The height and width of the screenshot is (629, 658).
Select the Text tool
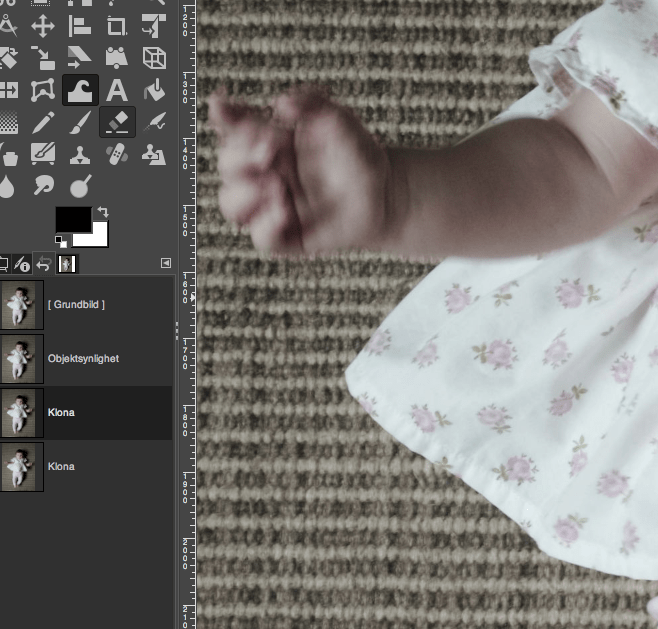(117, 91)
